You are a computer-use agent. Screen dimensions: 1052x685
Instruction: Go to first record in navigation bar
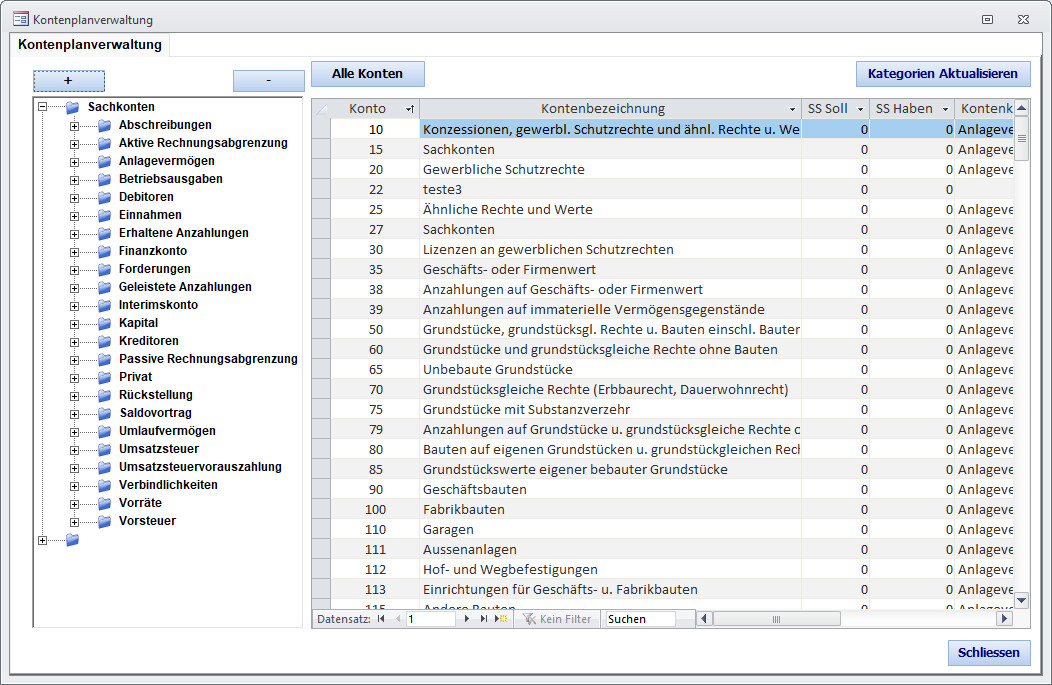tap(381, 619)
